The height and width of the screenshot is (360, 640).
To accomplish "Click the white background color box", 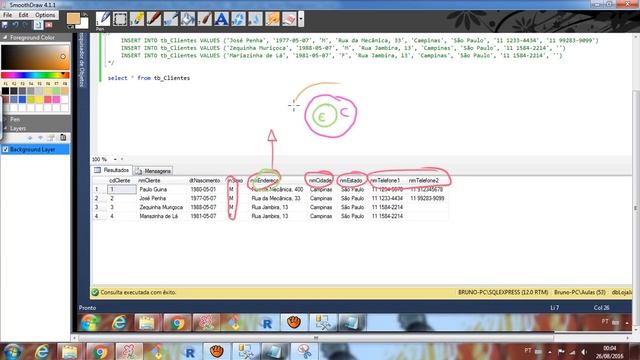I will click(84, 24).
